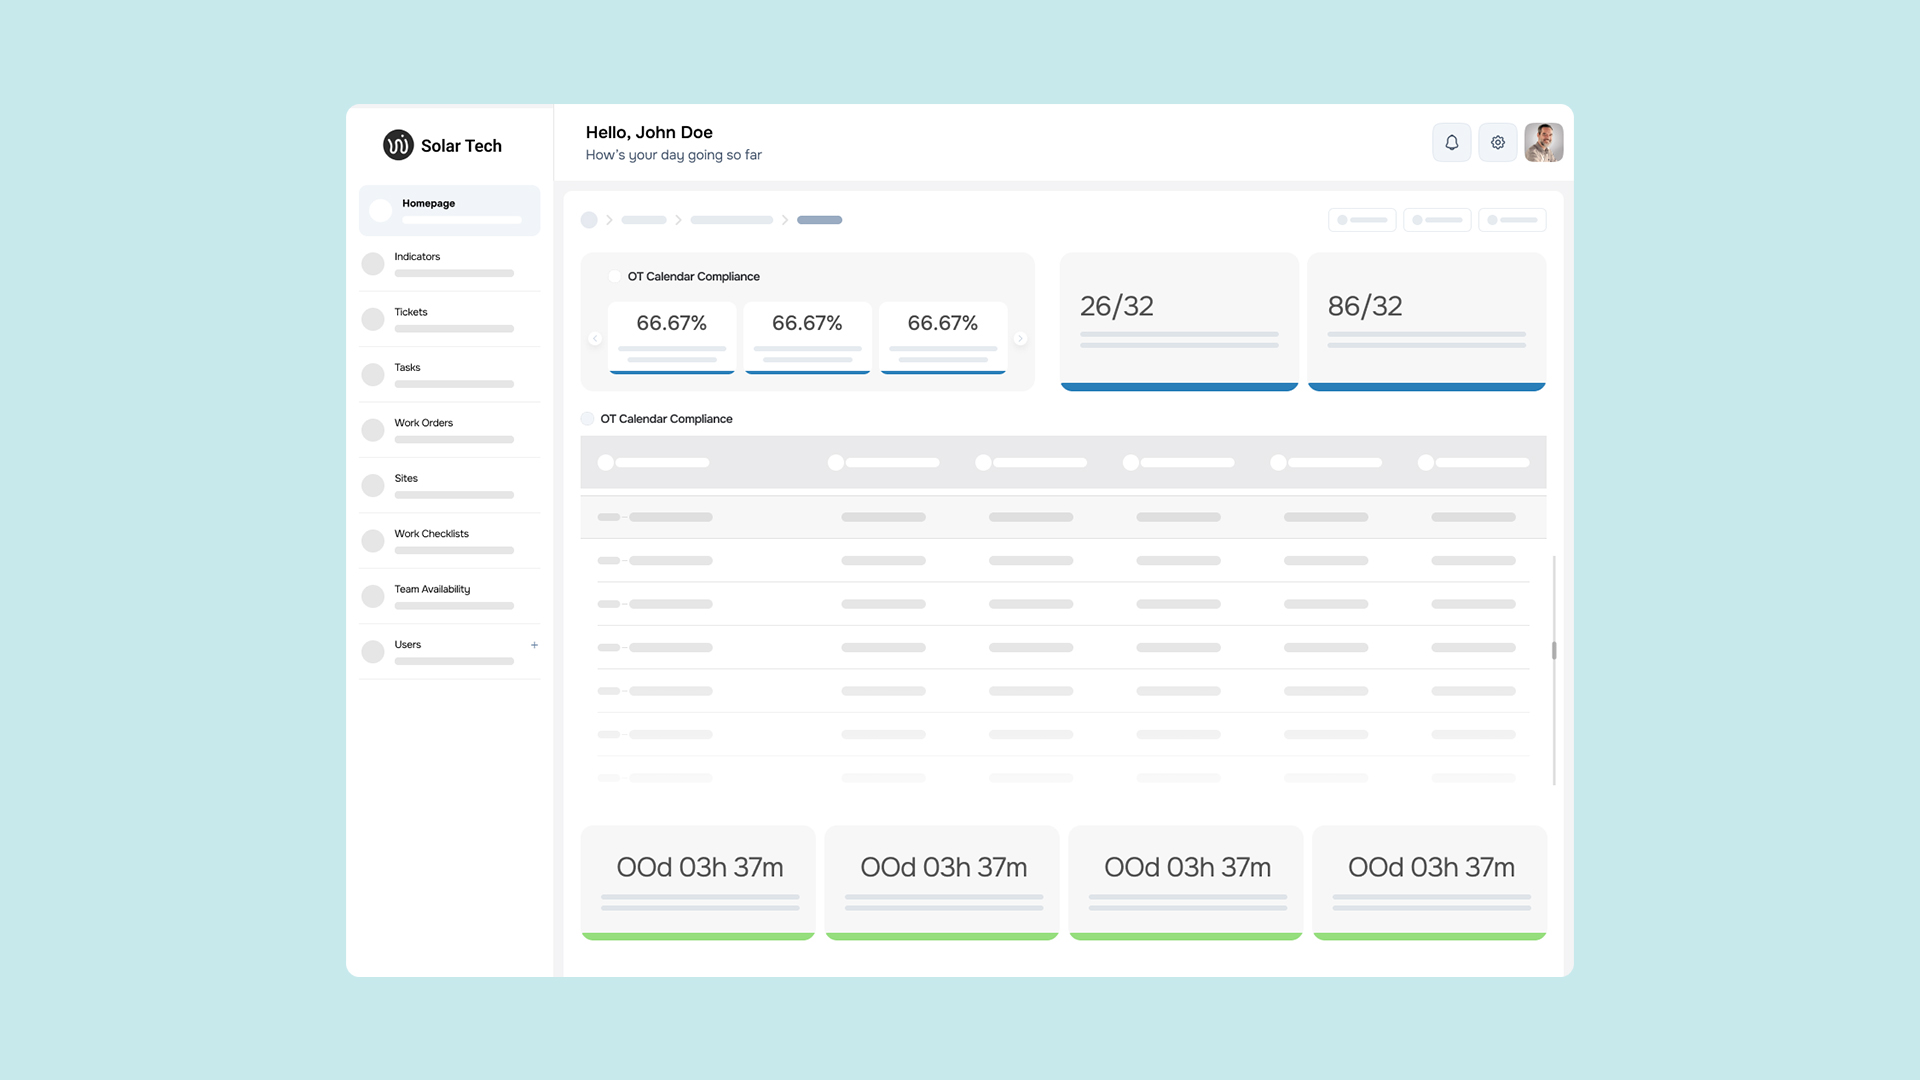Click the Tickets sidebar icon circle
The height and width of the screenshot is (1080, 1920).
click(x=373, y=319)
